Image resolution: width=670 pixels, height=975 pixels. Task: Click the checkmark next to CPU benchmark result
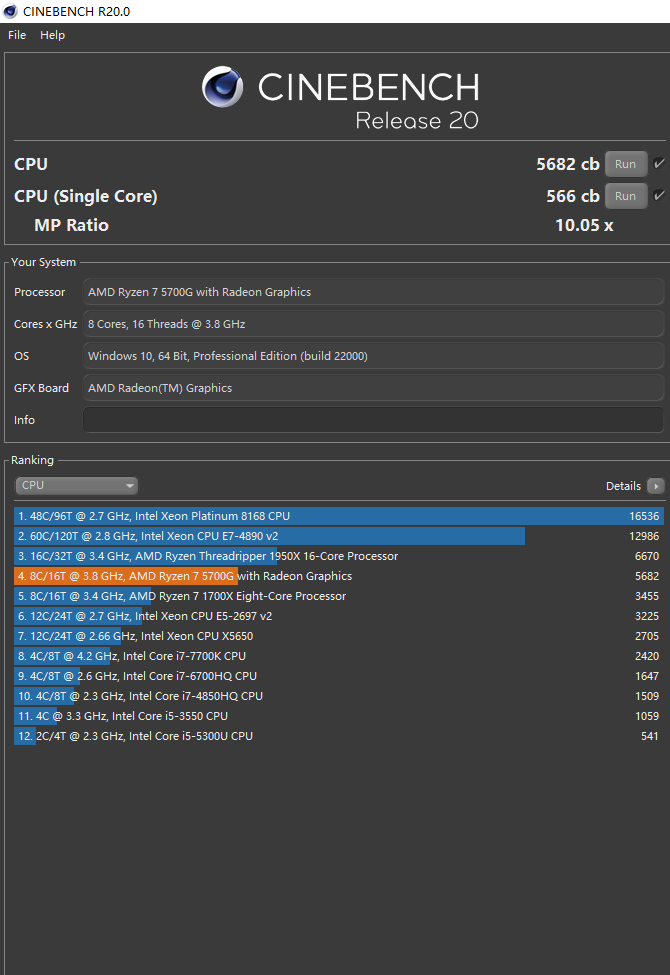click(x=658, y=163)
